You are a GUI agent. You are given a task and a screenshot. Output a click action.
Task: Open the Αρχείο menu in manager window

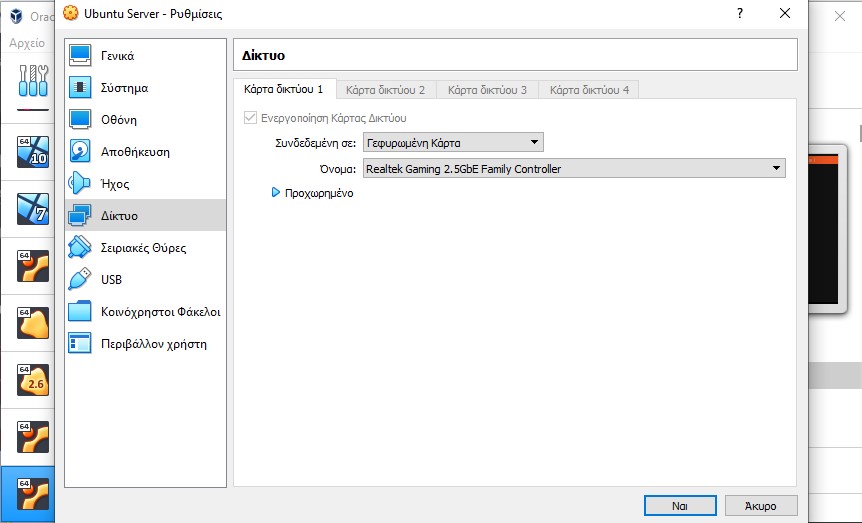coord(27,43)
